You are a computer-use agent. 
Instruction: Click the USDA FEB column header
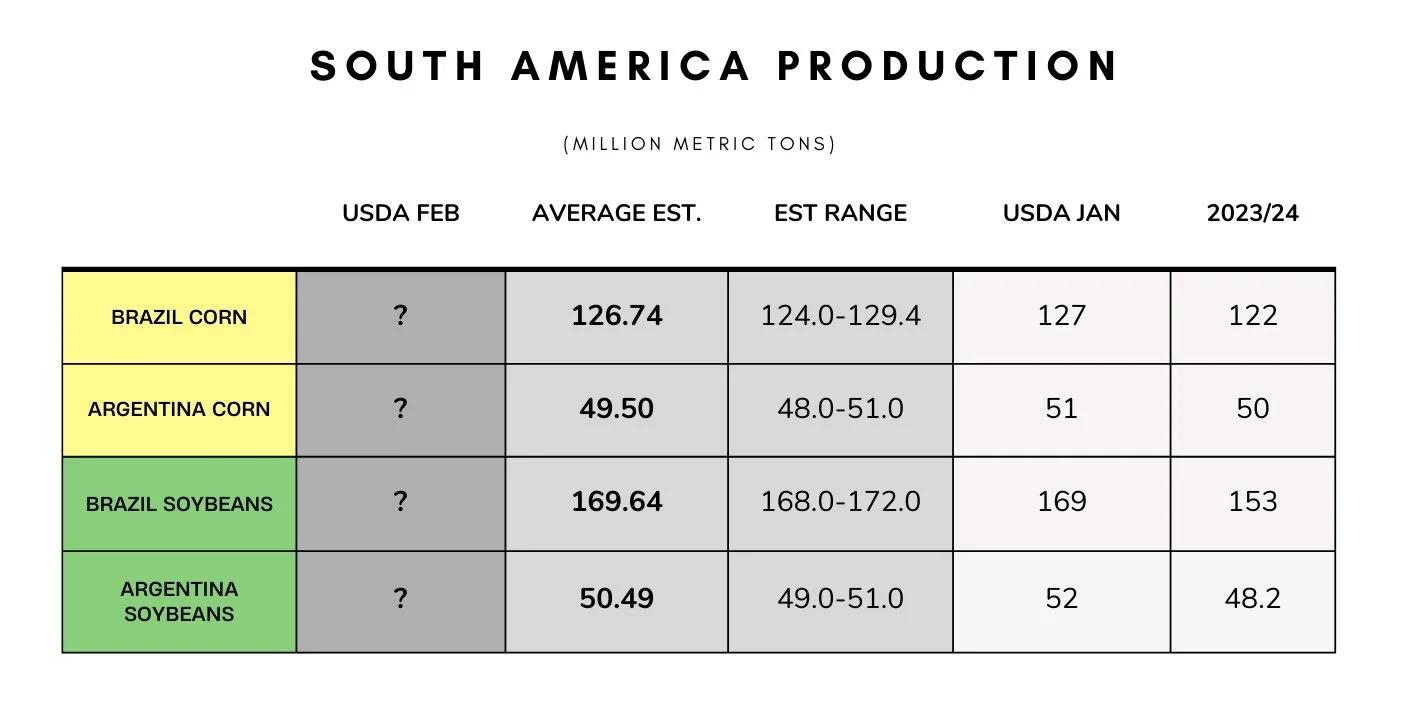(x=401, y=213)
